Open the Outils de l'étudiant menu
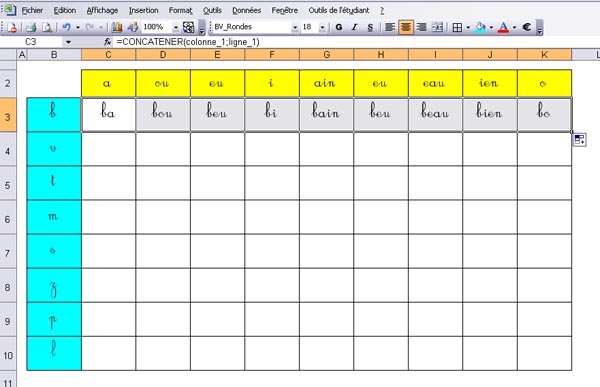This screenshot has height=387, width=600. click(x=339, y=10)
